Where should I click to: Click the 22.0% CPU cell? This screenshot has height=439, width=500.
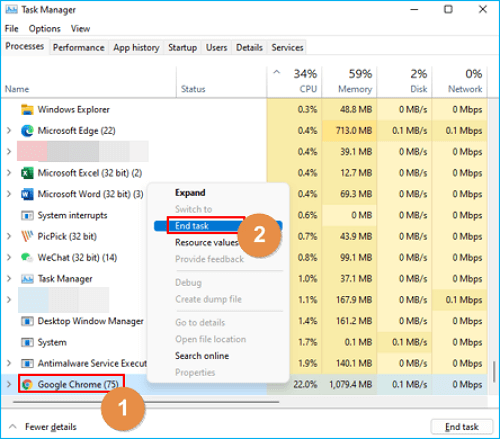coord(305,385)
